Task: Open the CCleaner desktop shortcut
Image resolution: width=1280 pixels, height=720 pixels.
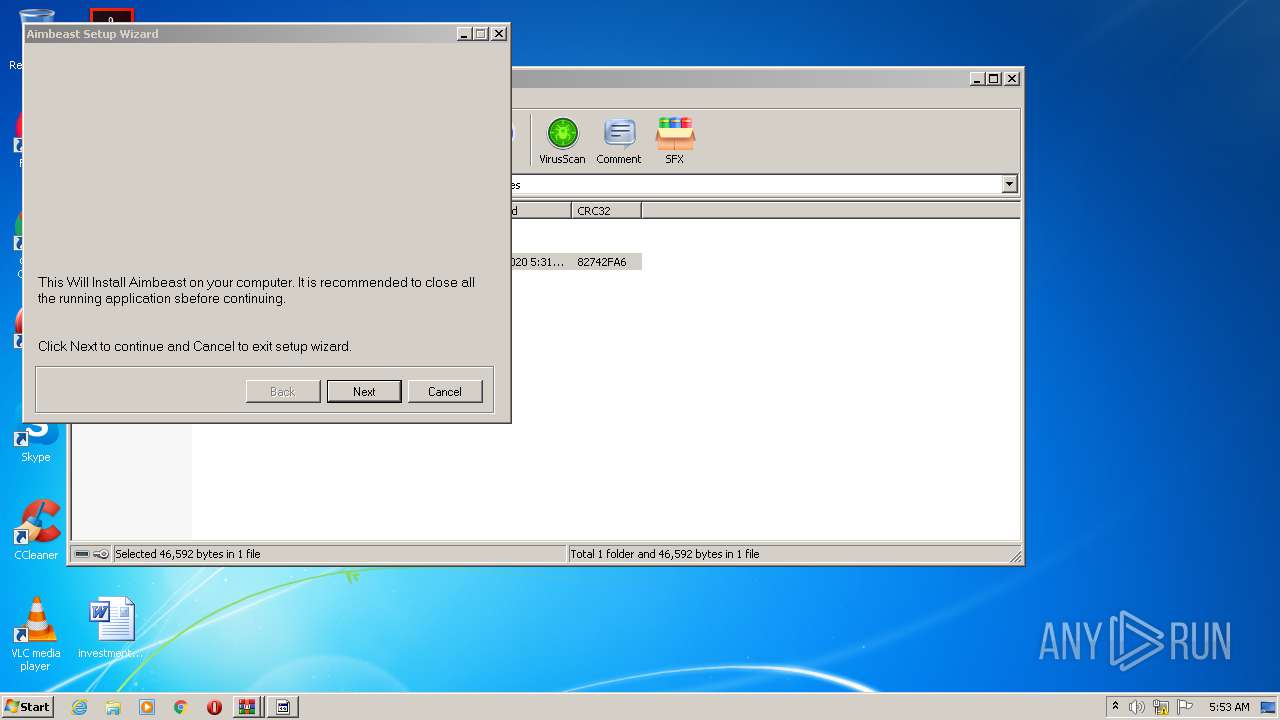Action: 36,530
